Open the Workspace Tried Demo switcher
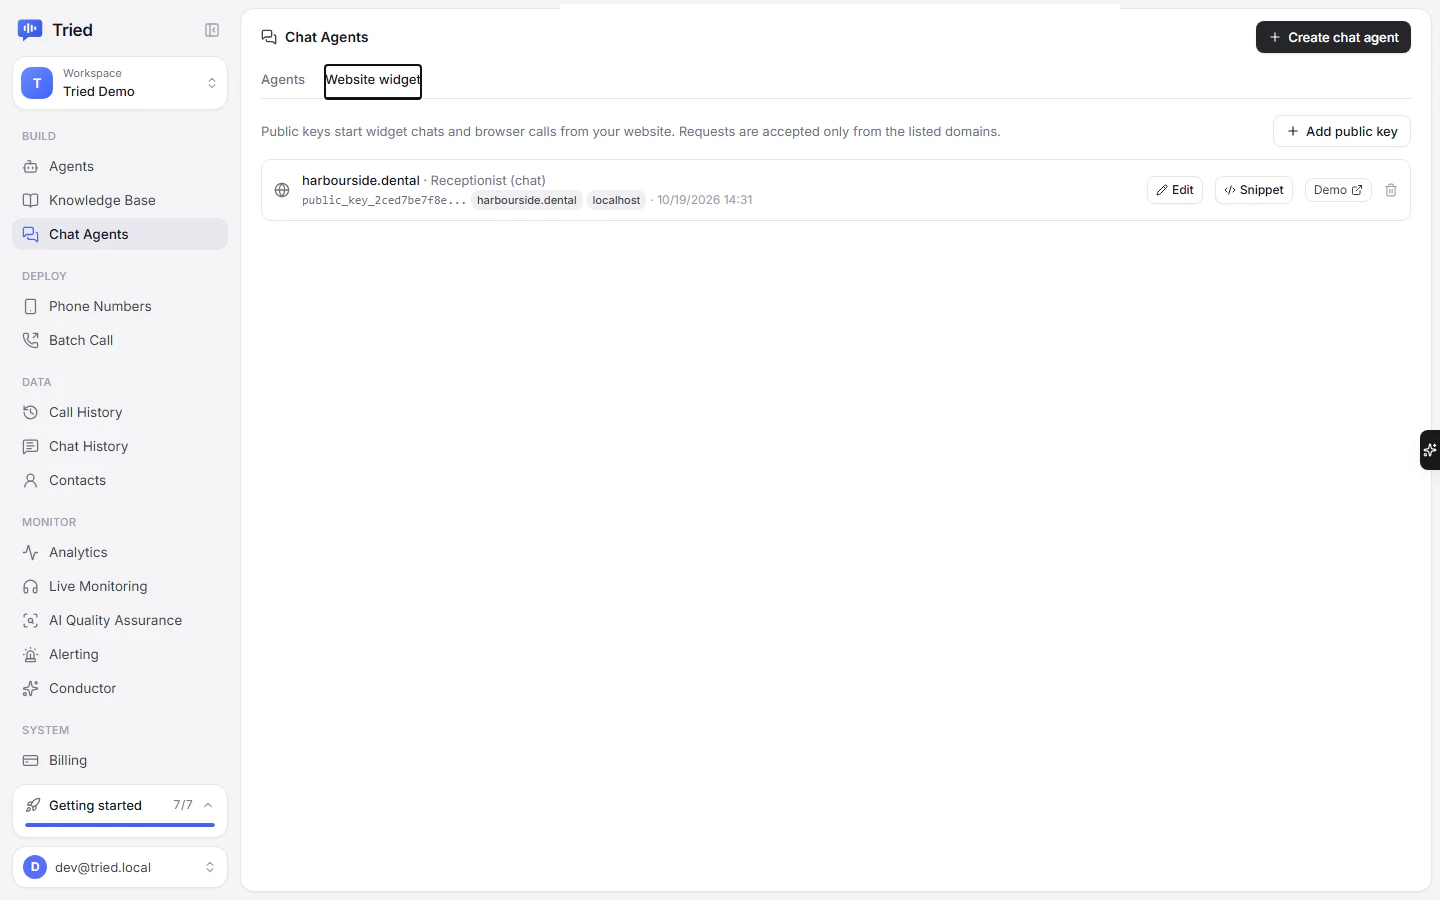The height and width of the screenshot is (900, 1440). pyautogui.click(x=120, y=83)
